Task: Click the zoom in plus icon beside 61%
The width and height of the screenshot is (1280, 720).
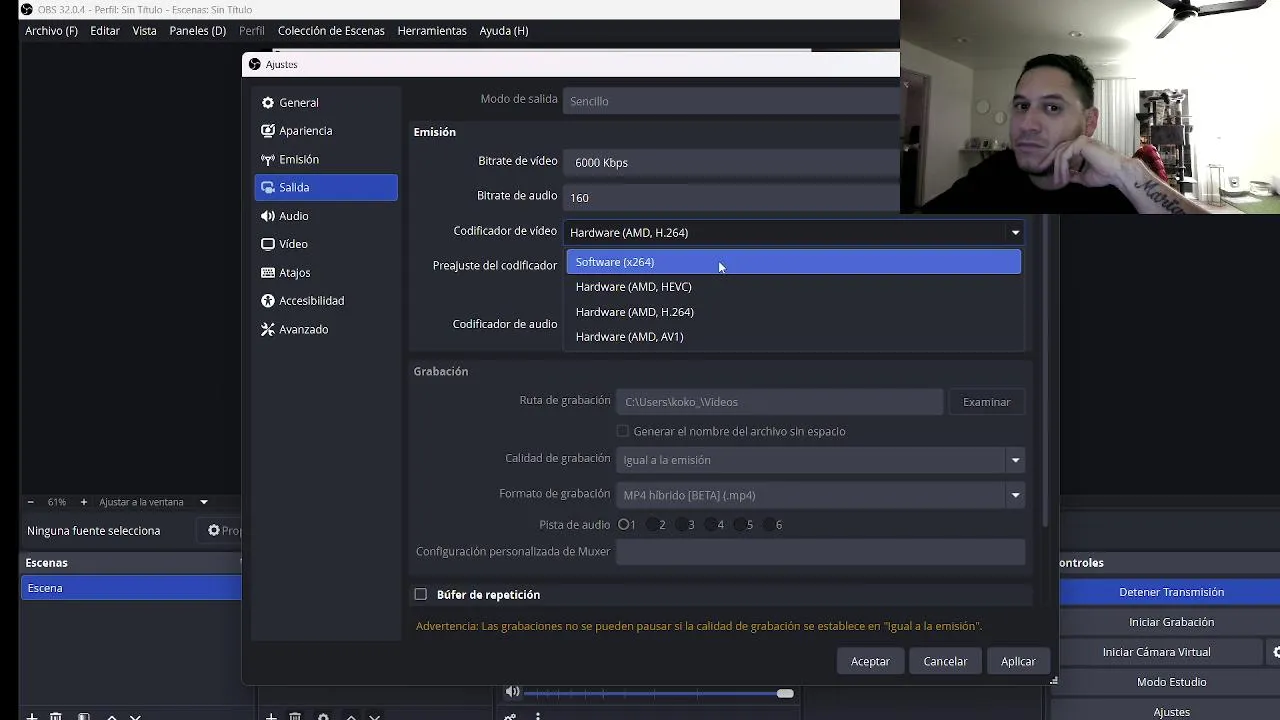Action: pyautogui.click(x=84, y=502)
